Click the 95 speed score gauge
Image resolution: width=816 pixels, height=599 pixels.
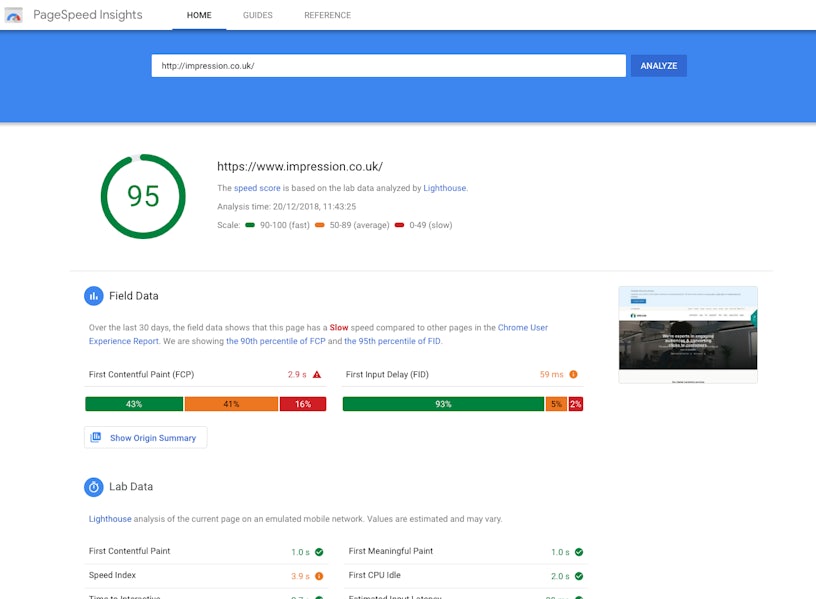(x=143, y=196)
